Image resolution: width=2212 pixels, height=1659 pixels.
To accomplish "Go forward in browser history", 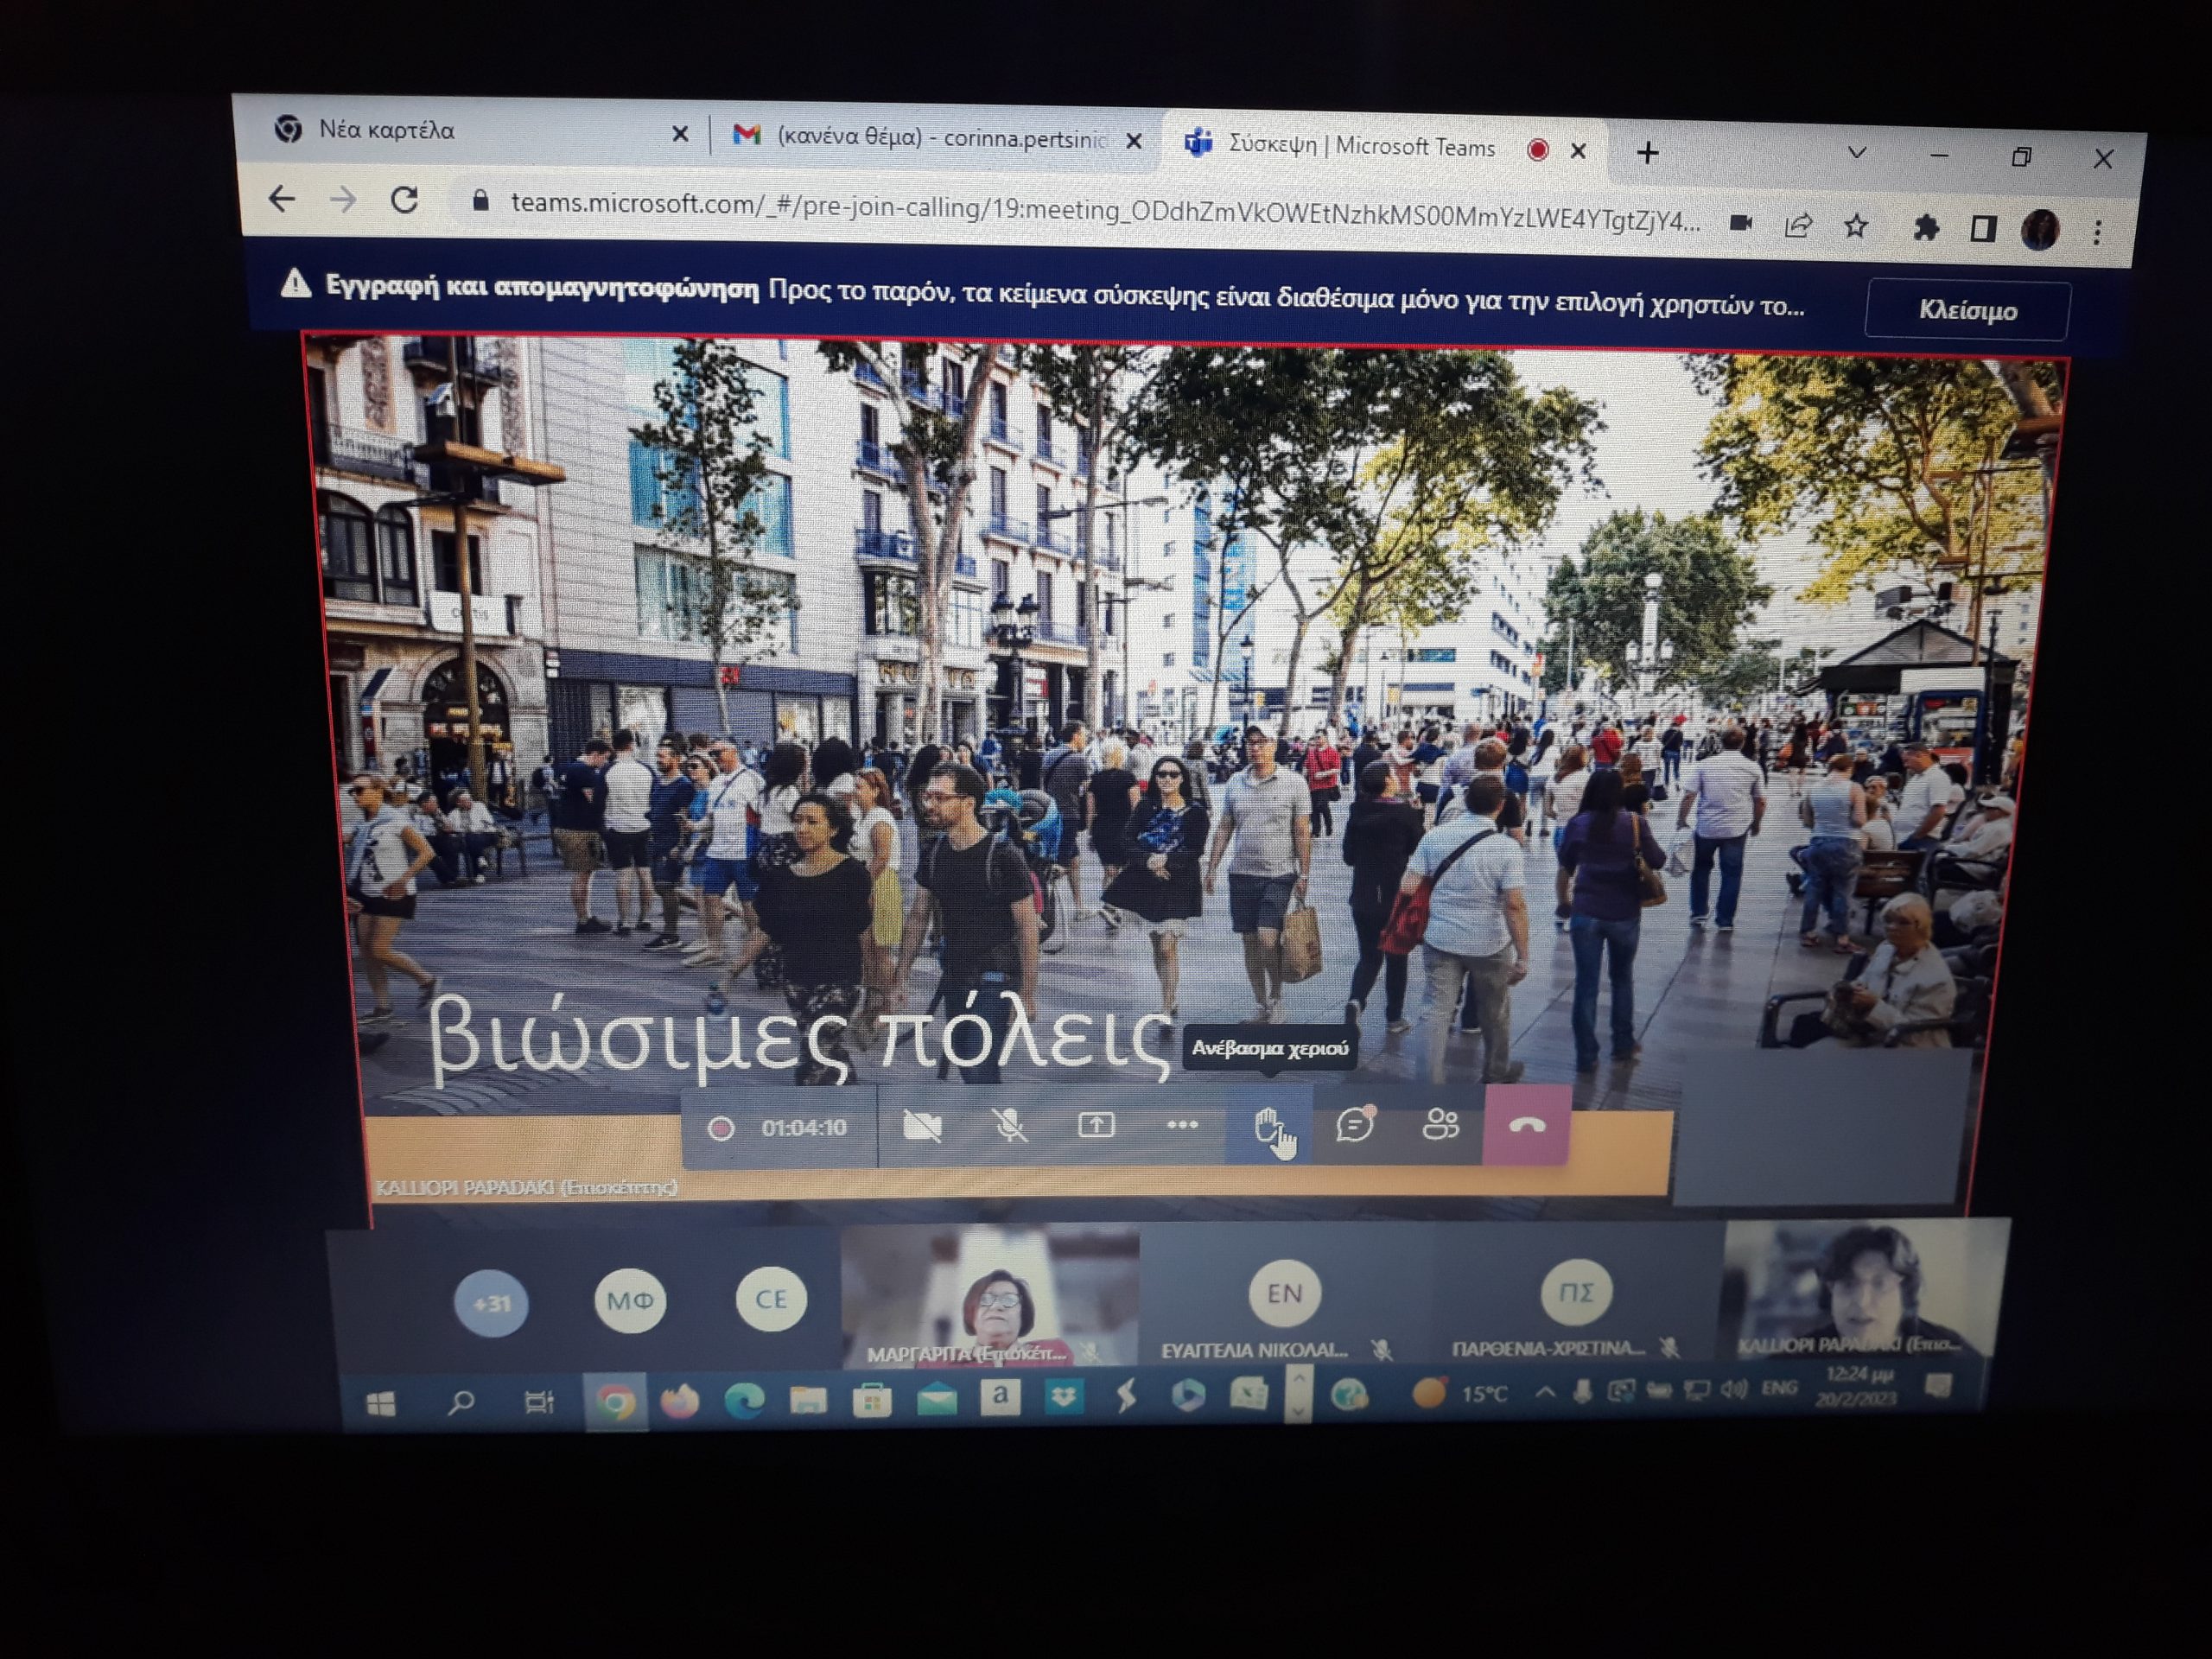I will click(x=343, y=201).
